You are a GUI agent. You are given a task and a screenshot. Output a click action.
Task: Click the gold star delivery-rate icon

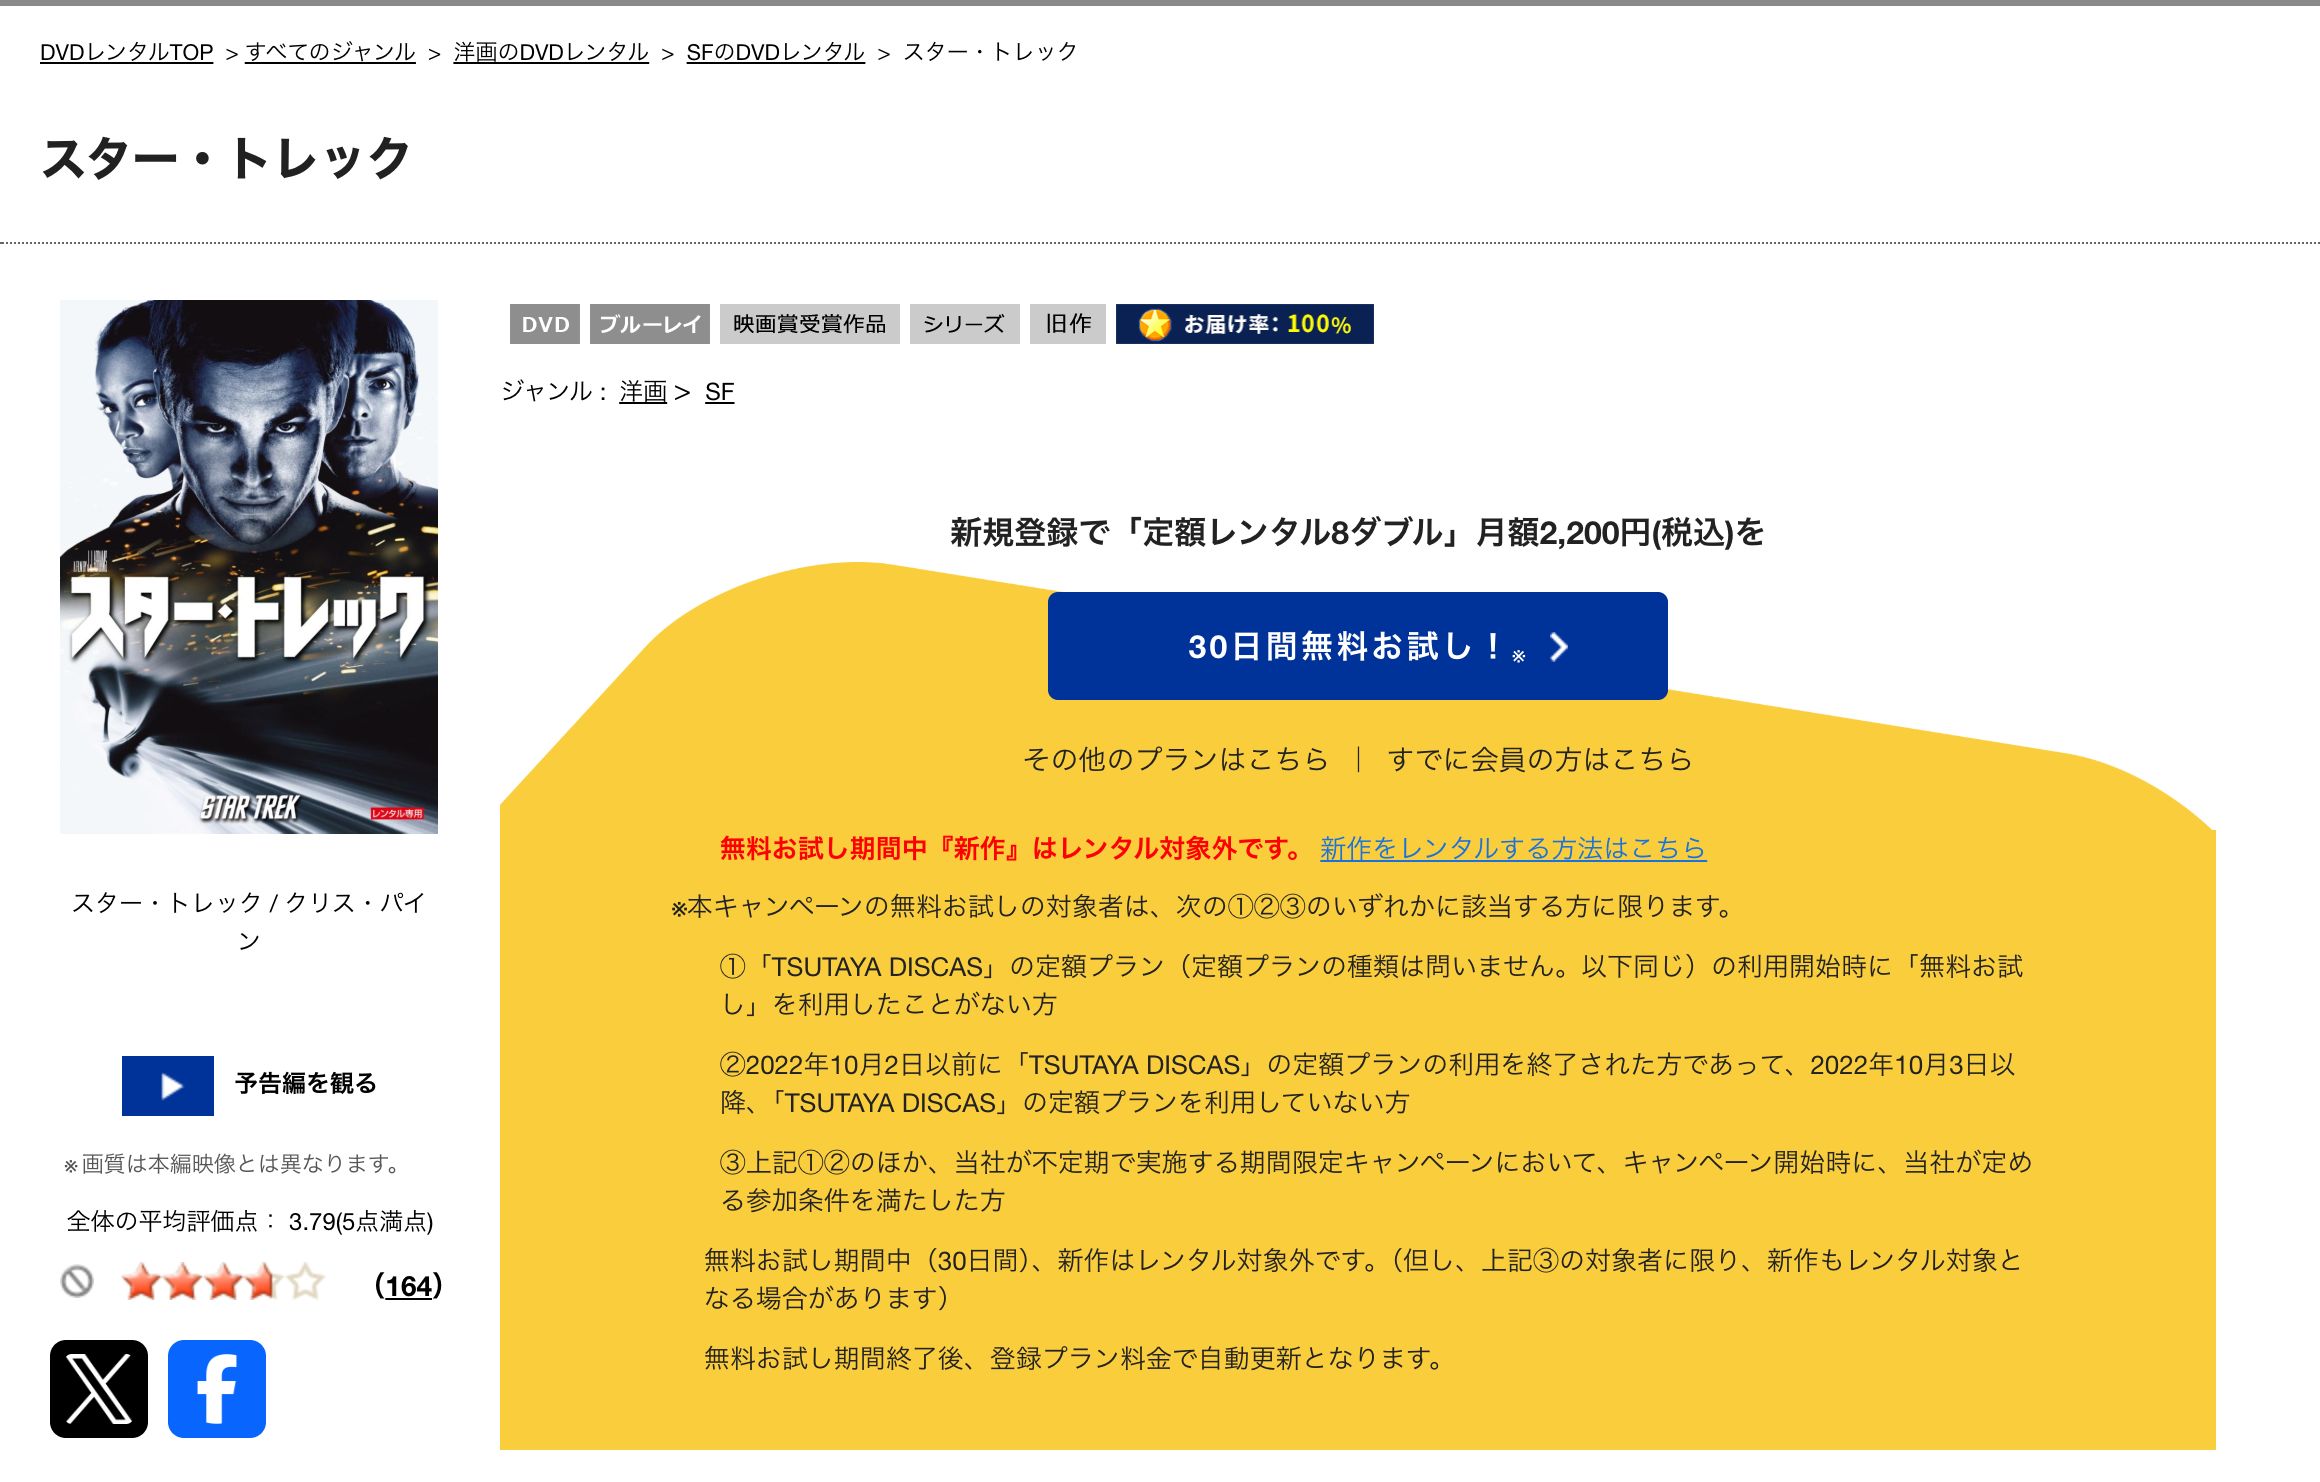point(1154,324)
